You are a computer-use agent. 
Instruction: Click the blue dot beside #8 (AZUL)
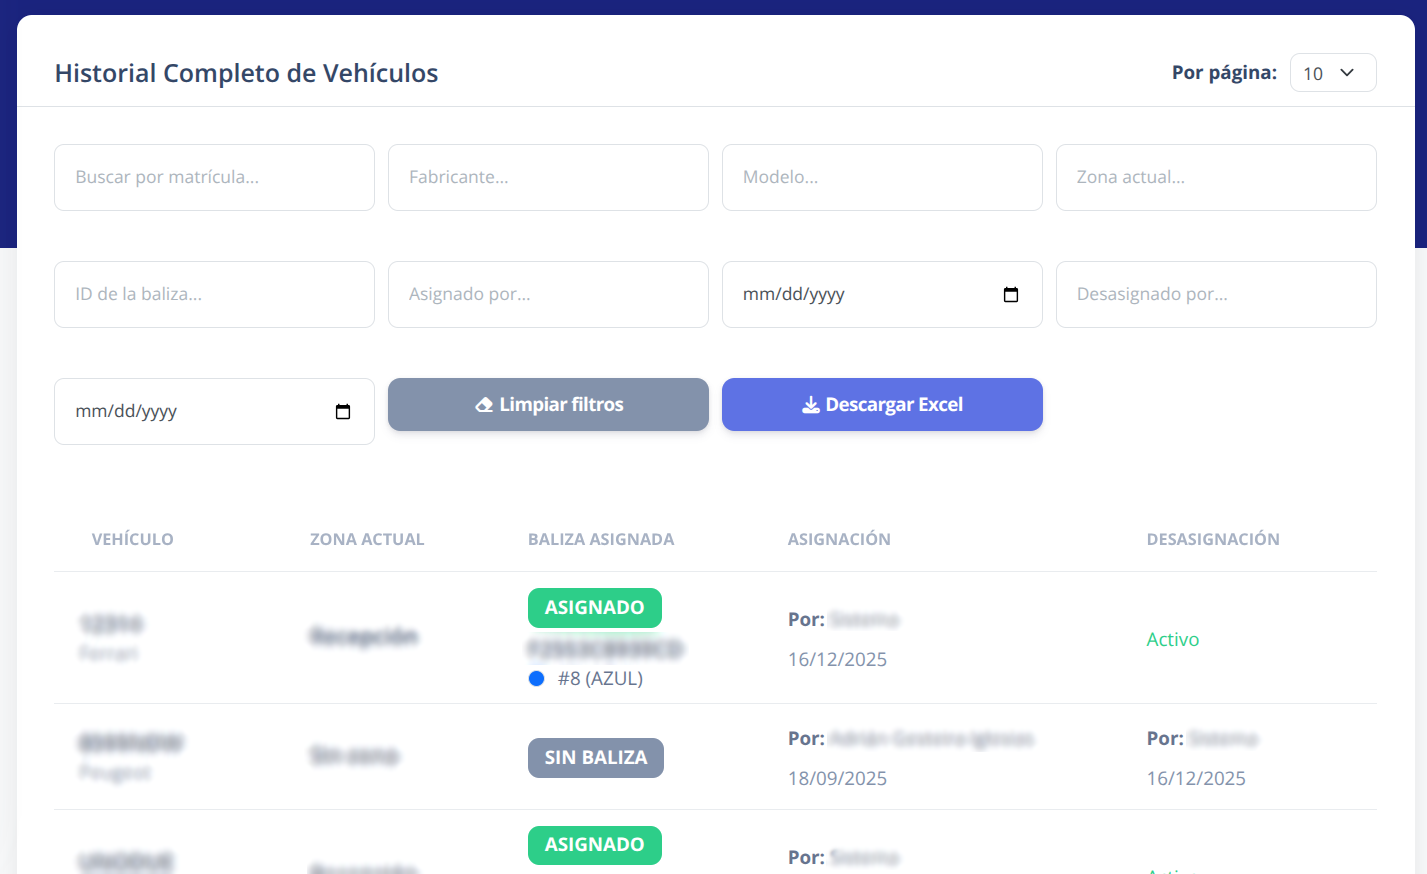[x=536, y=678]
